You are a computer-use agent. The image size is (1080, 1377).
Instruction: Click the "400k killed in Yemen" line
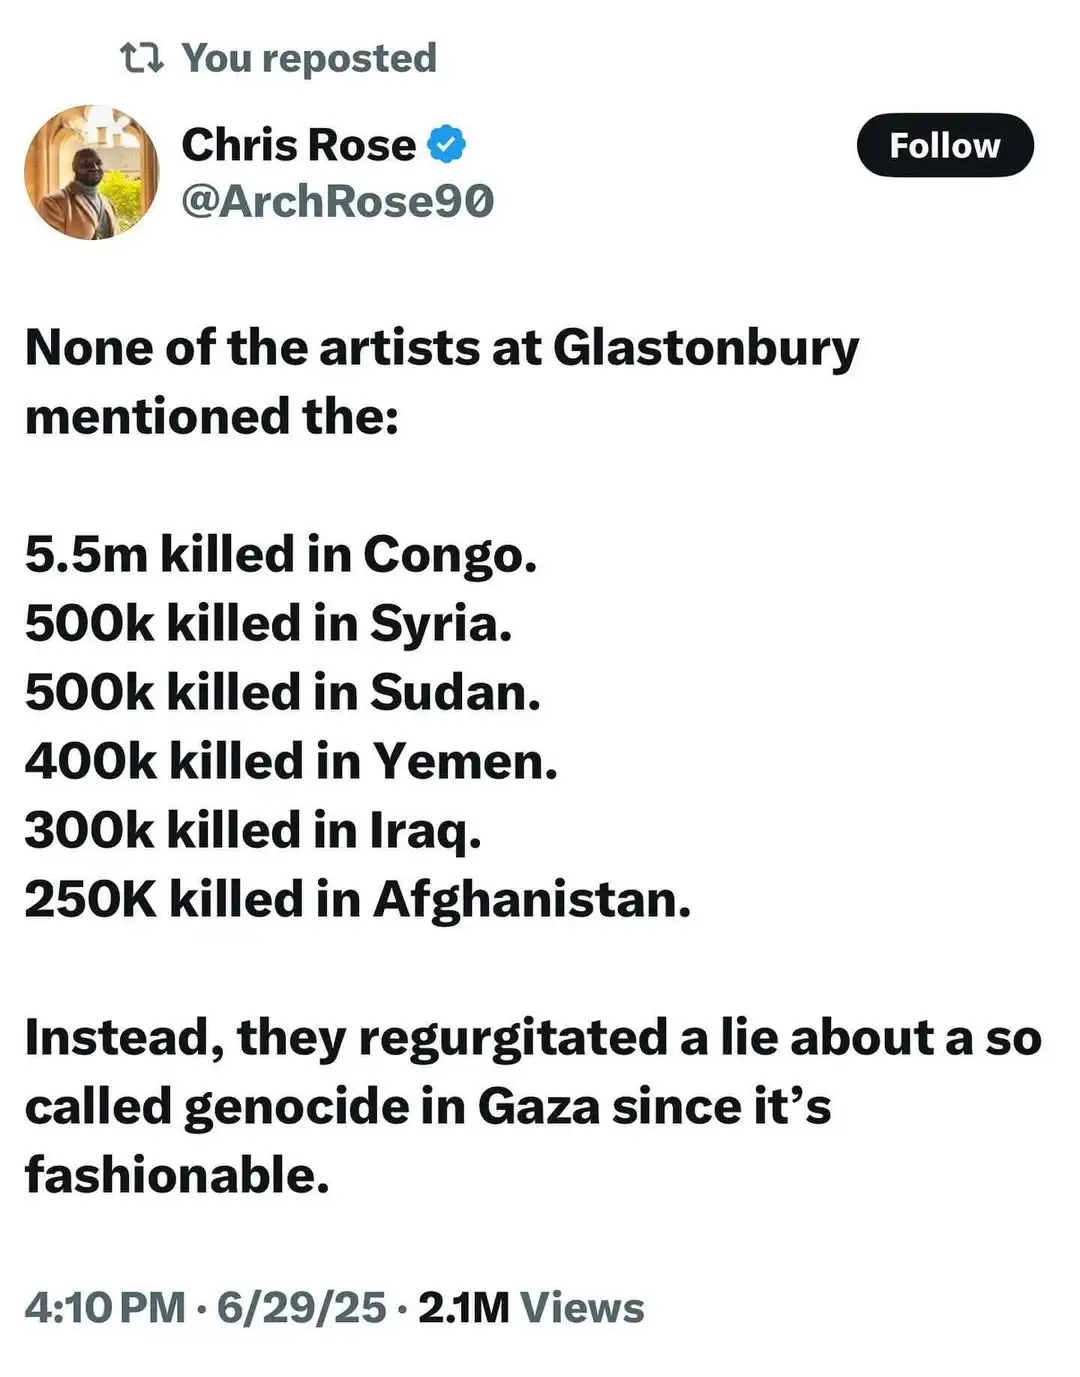[291, 761]
